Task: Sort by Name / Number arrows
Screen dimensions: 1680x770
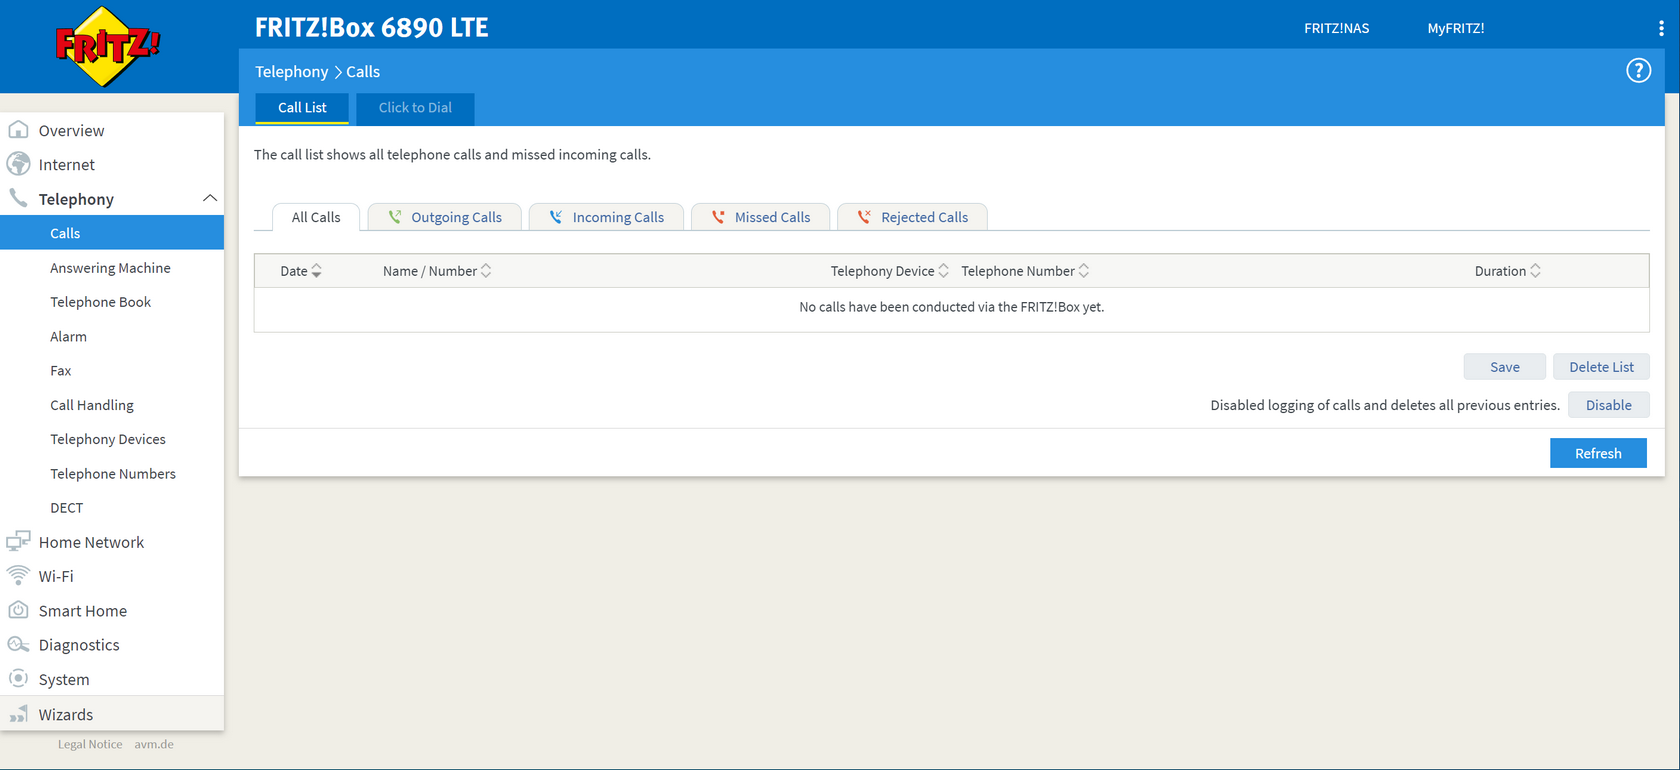Action: click(x=486, y=271)
